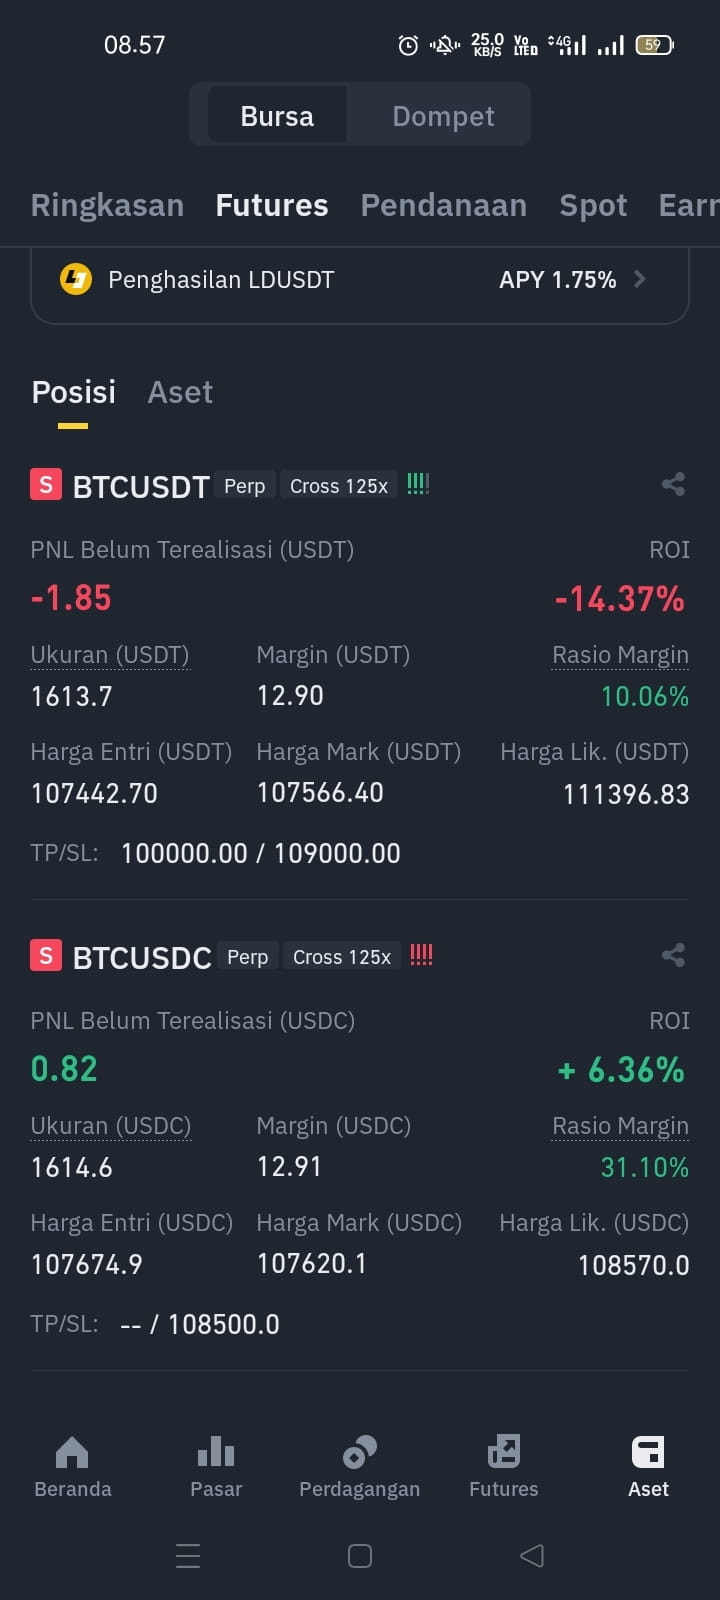Open Cross 125x leverage on BTCUSDC
720x1600 pixels.
[x=342, y=957]
